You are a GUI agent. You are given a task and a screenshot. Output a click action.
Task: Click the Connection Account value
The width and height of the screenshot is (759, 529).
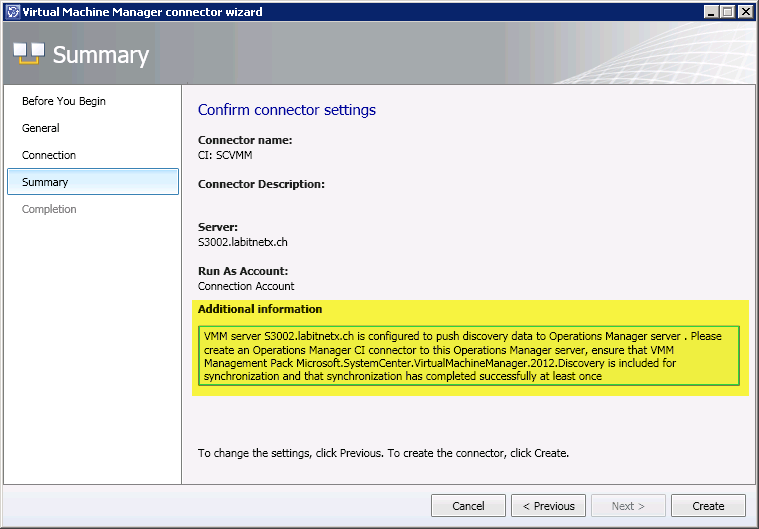246,286
